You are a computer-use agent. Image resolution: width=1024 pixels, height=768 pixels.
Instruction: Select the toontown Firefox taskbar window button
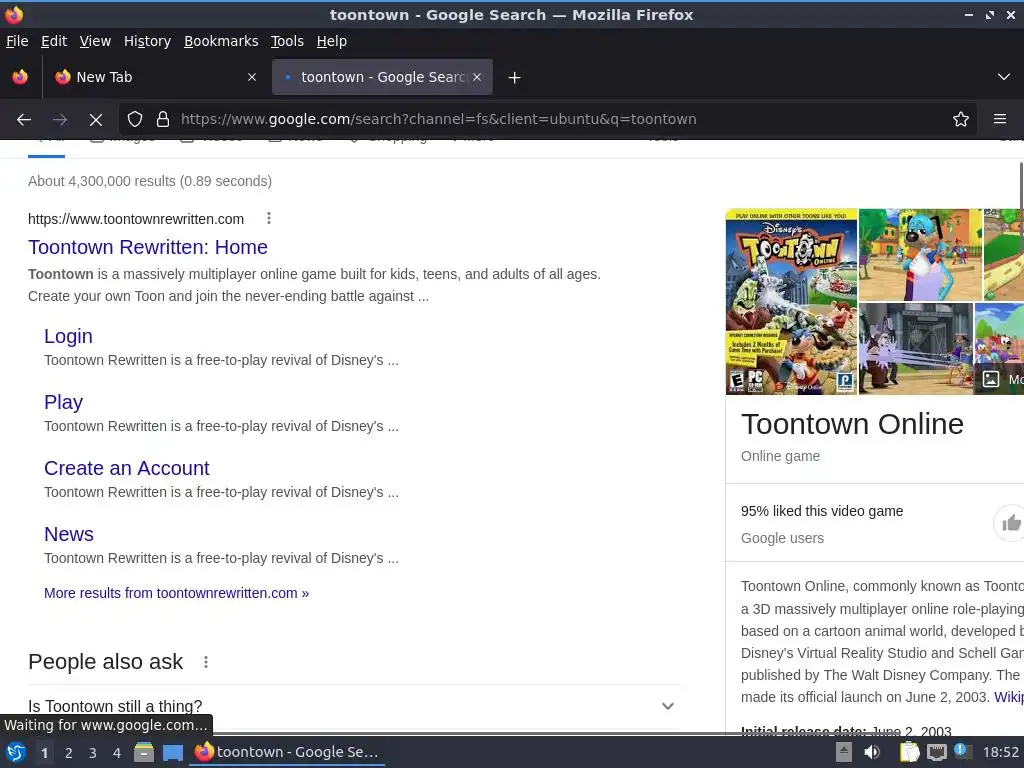287,752
